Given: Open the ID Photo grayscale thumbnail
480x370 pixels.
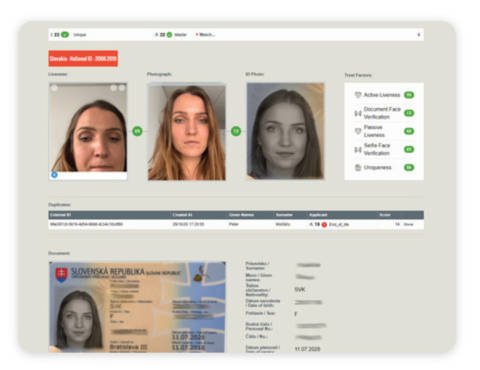Looking at the screenshot, I should 285,131.
